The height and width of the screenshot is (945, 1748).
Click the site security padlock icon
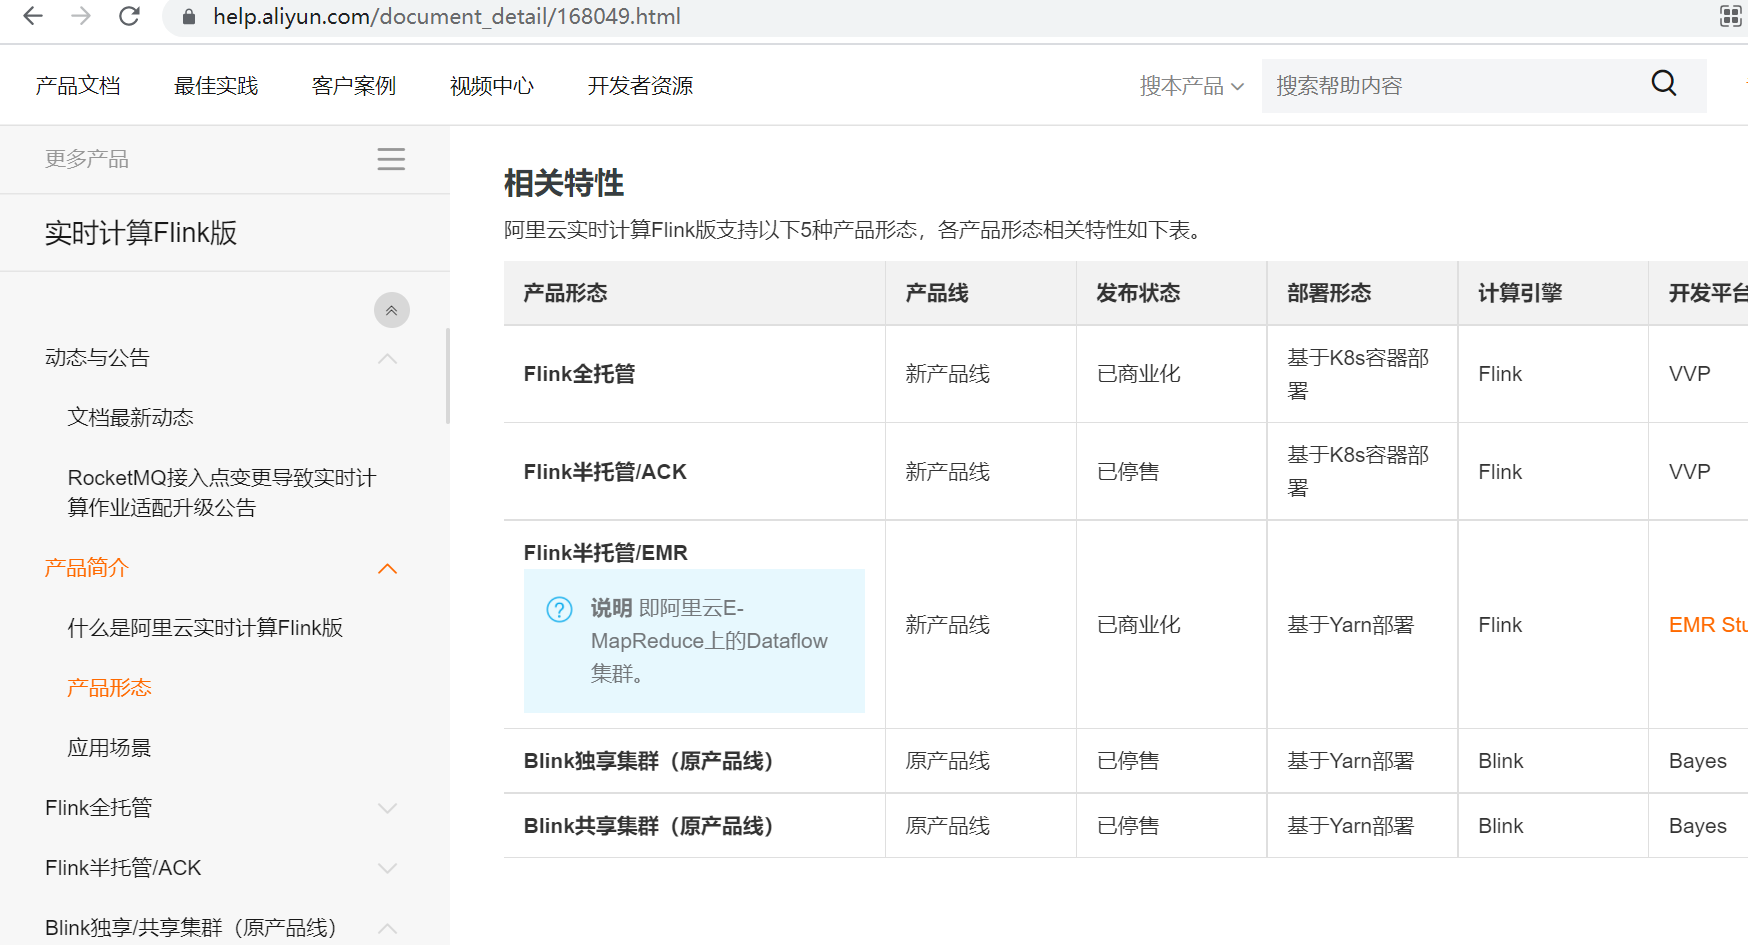(x=186, y=16)
